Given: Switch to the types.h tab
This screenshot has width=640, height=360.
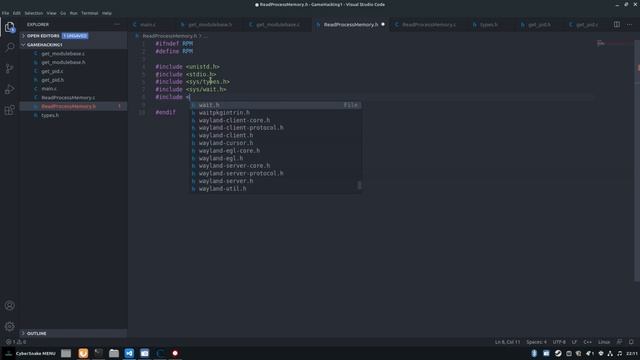Looking at the screenshot, I should pyautogui.click(x=489, y=24).
